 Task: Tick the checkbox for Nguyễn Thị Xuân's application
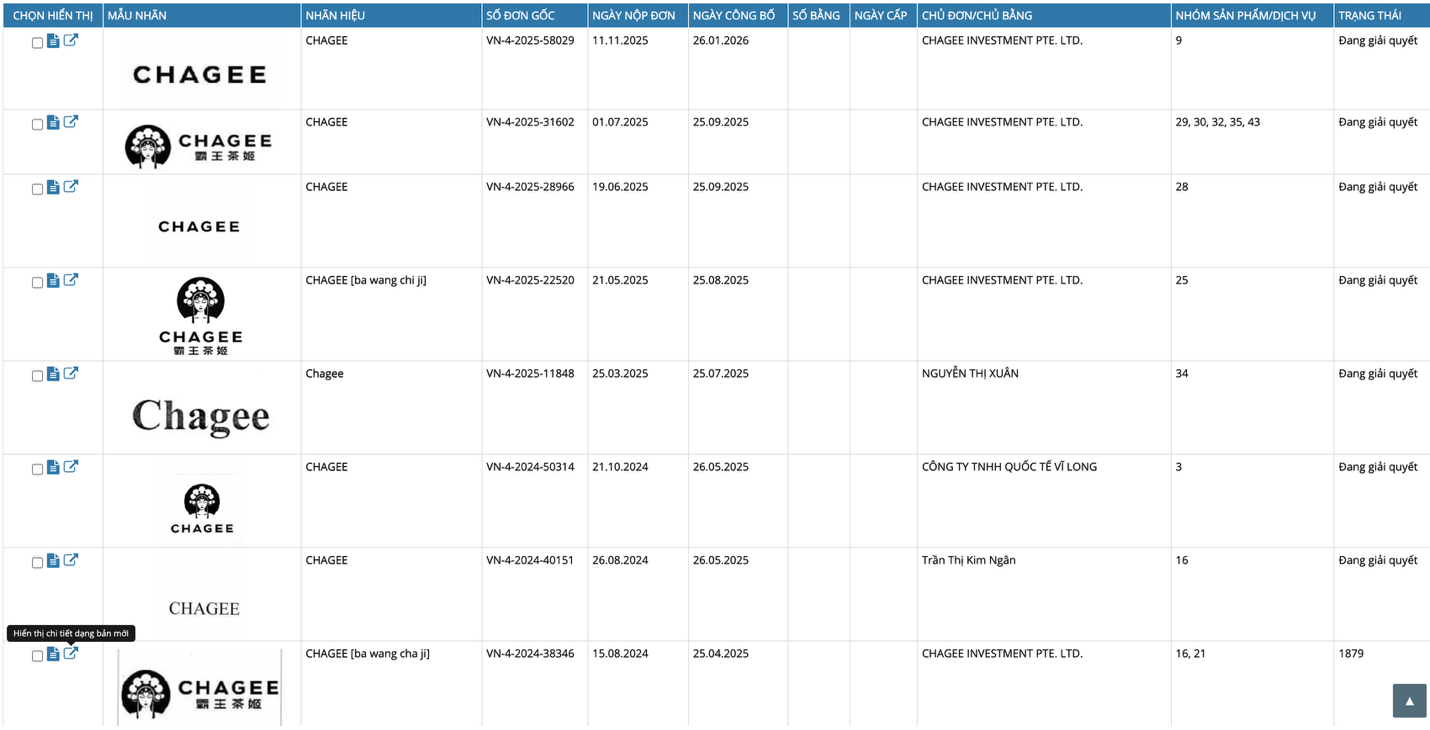[x=38, y=376]
